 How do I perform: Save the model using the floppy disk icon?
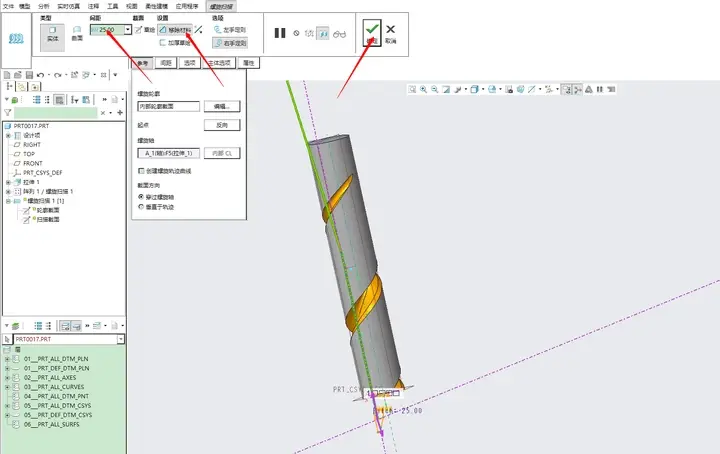point(29,75)
